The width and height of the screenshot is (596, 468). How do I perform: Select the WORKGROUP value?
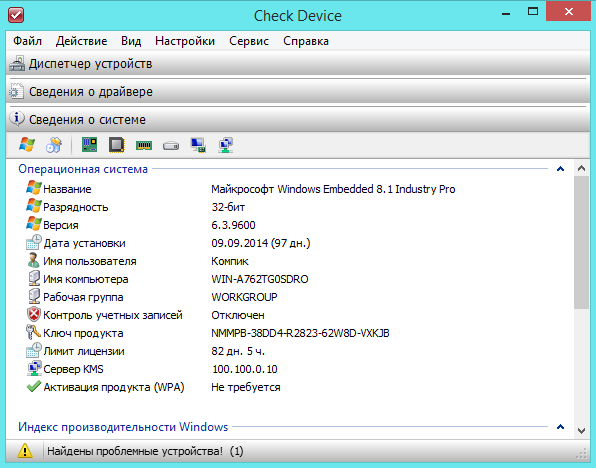[x=244, y=297]
